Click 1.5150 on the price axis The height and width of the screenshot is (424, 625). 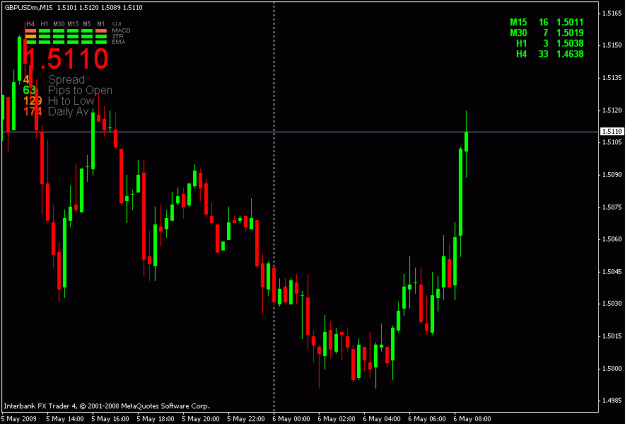point(613,45)
